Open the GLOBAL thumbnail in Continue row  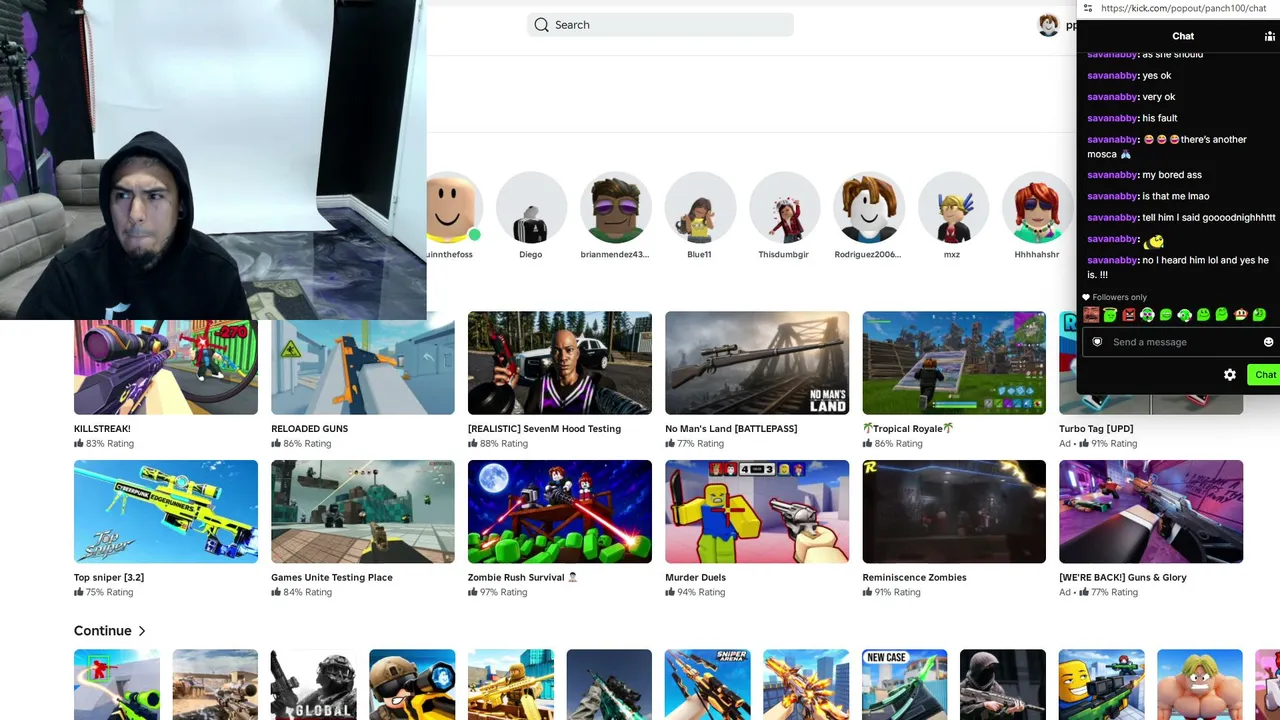tap(313, 685)
